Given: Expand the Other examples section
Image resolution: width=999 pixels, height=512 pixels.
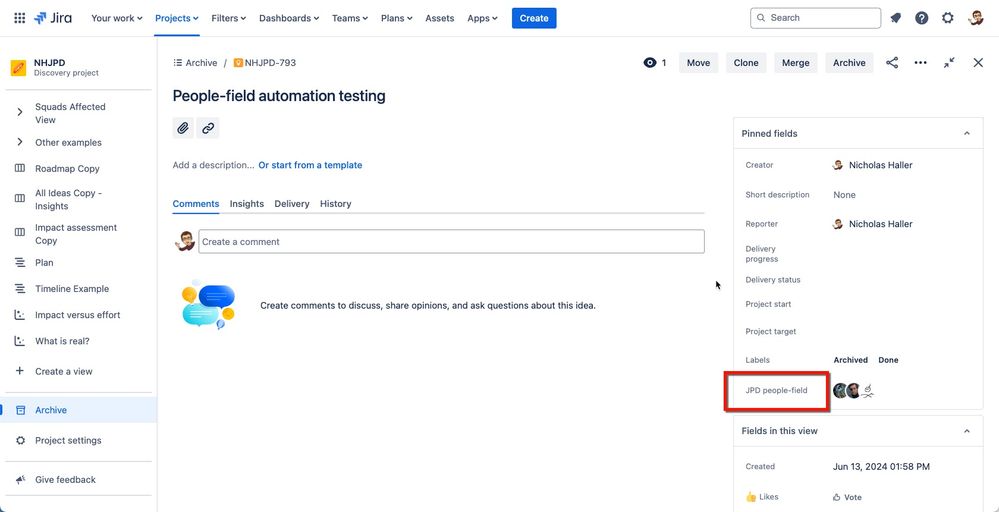Looking at the screenshot, I should 20,142.
